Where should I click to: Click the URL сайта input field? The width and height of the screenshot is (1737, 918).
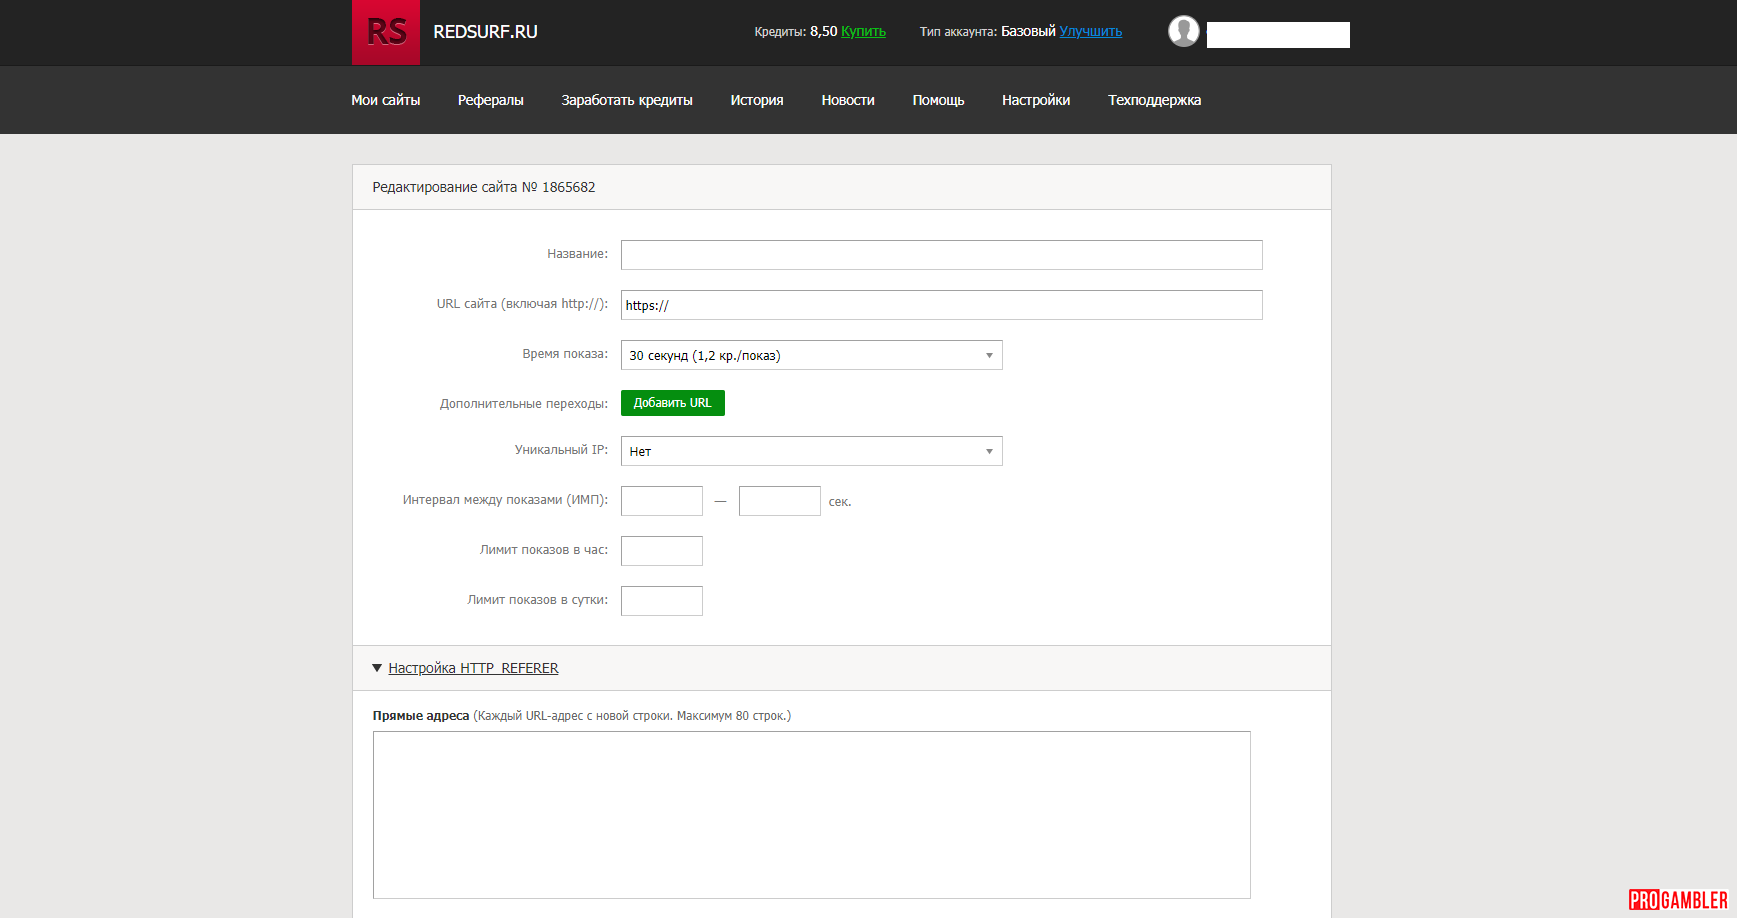pyautogui.click(x=941, y=305)
